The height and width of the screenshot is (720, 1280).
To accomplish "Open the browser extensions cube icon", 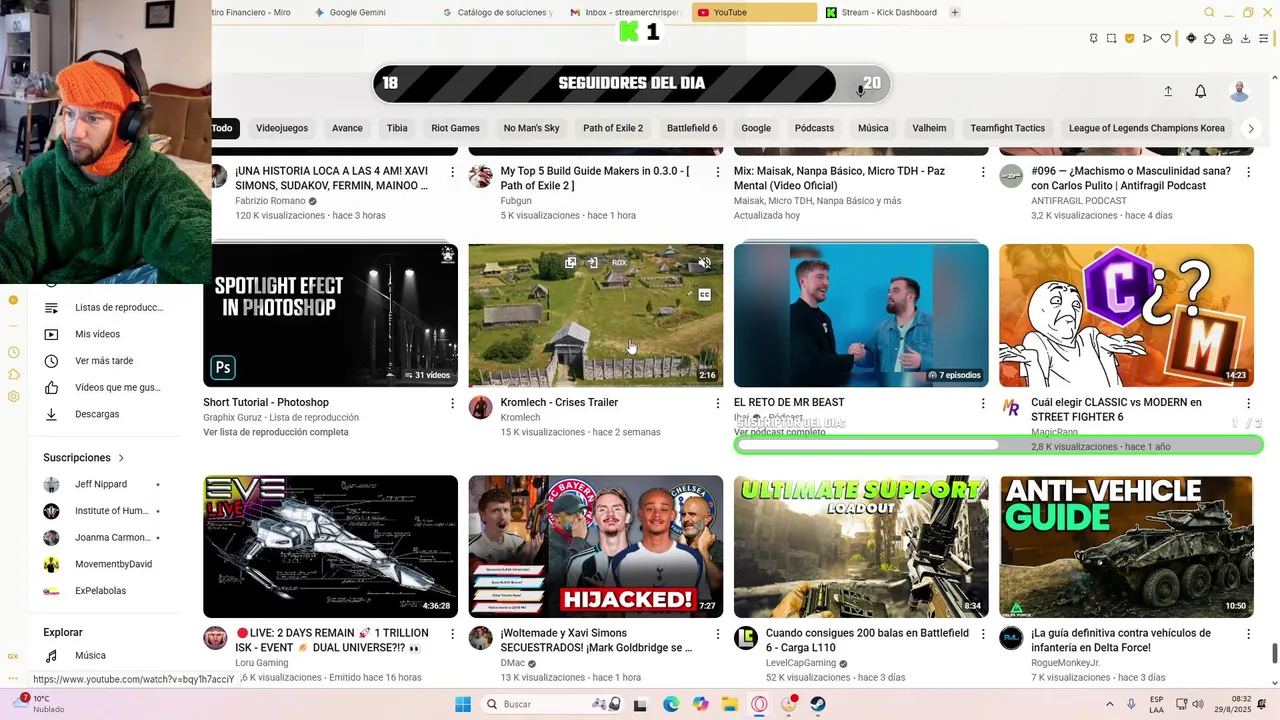I will tap(1209, 39).
